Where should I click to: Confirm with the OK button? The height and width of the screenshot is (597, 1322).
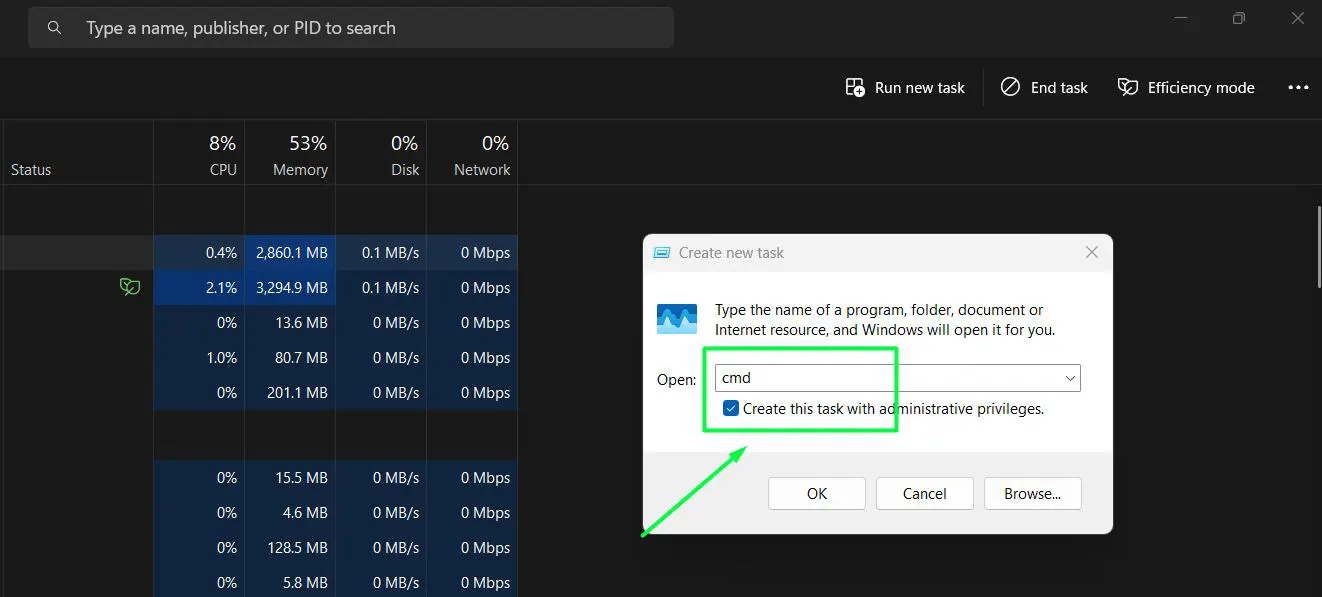[816, 493]
